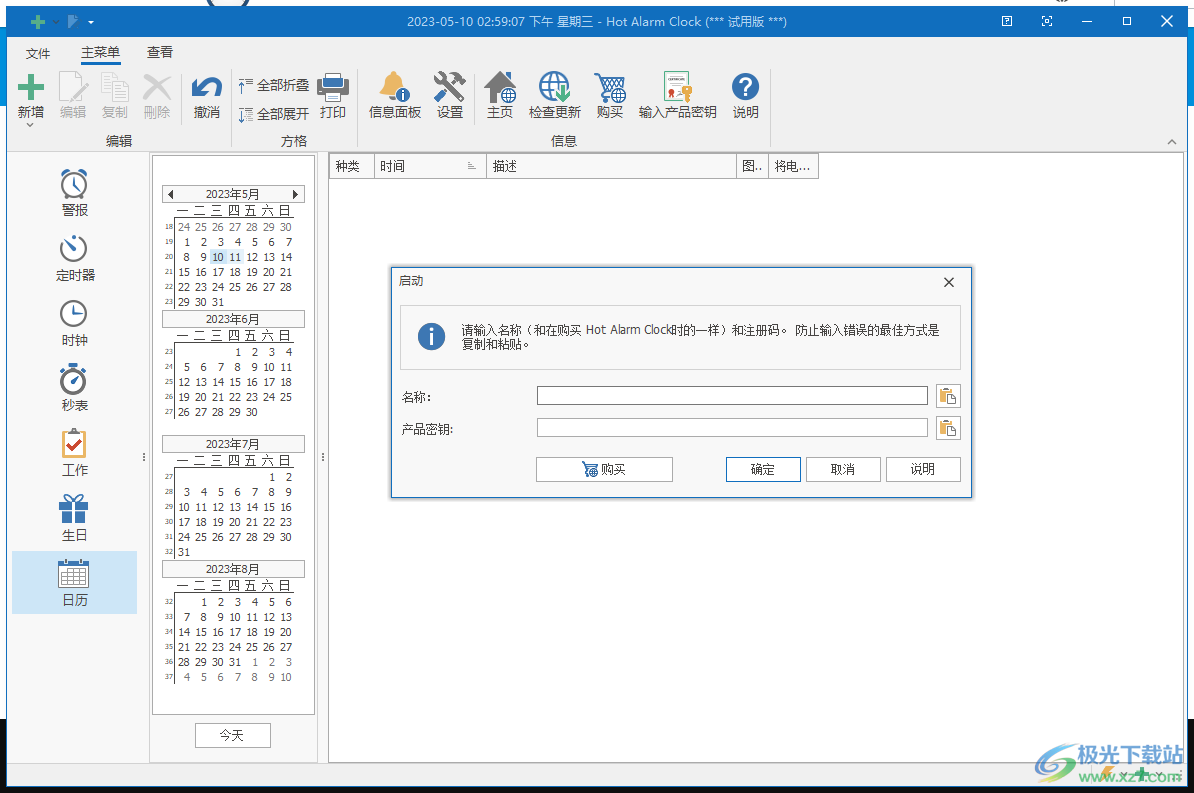This screenshot has width=1194, height=793.
Task: Click 购买 button in dialog
Action: 604,469
